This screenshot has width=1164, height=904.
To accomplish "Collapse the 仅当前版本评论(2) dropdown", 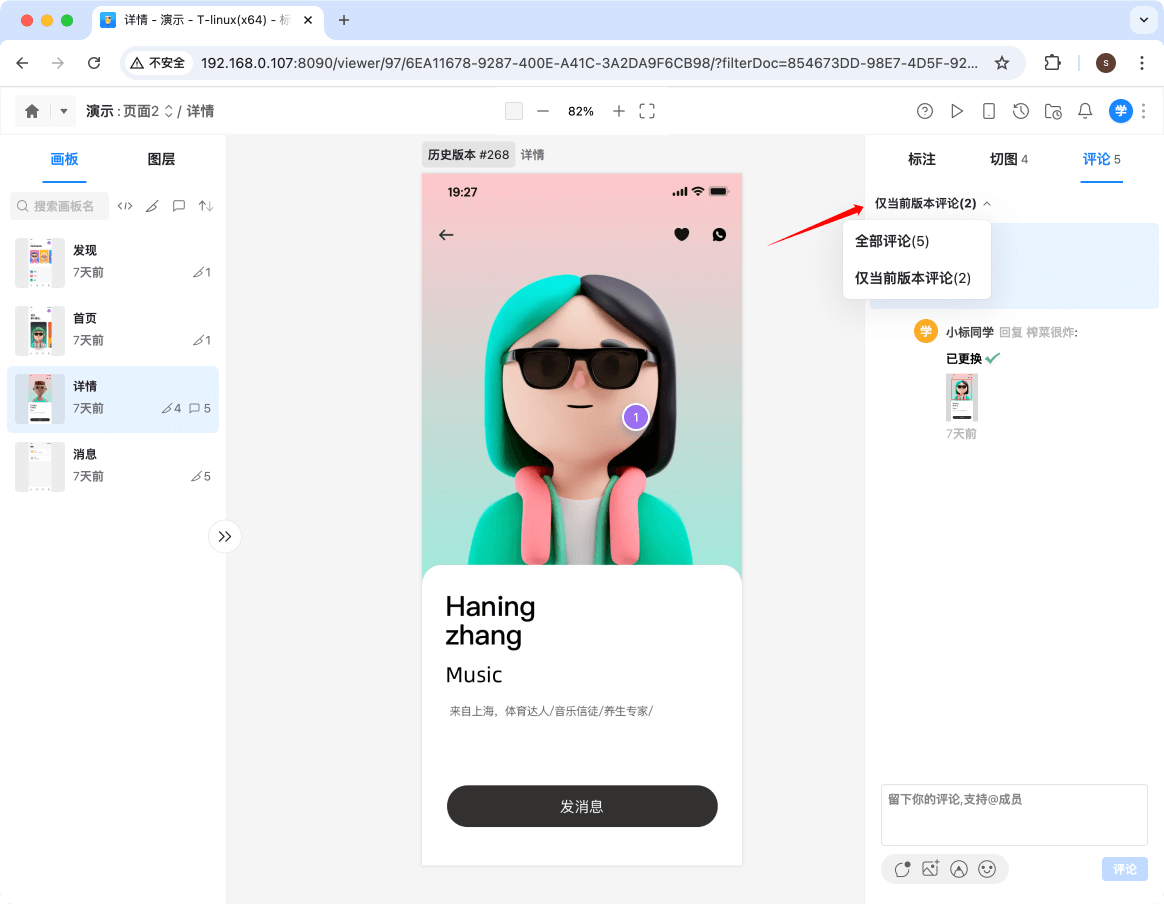I will [x=986, y=203].
